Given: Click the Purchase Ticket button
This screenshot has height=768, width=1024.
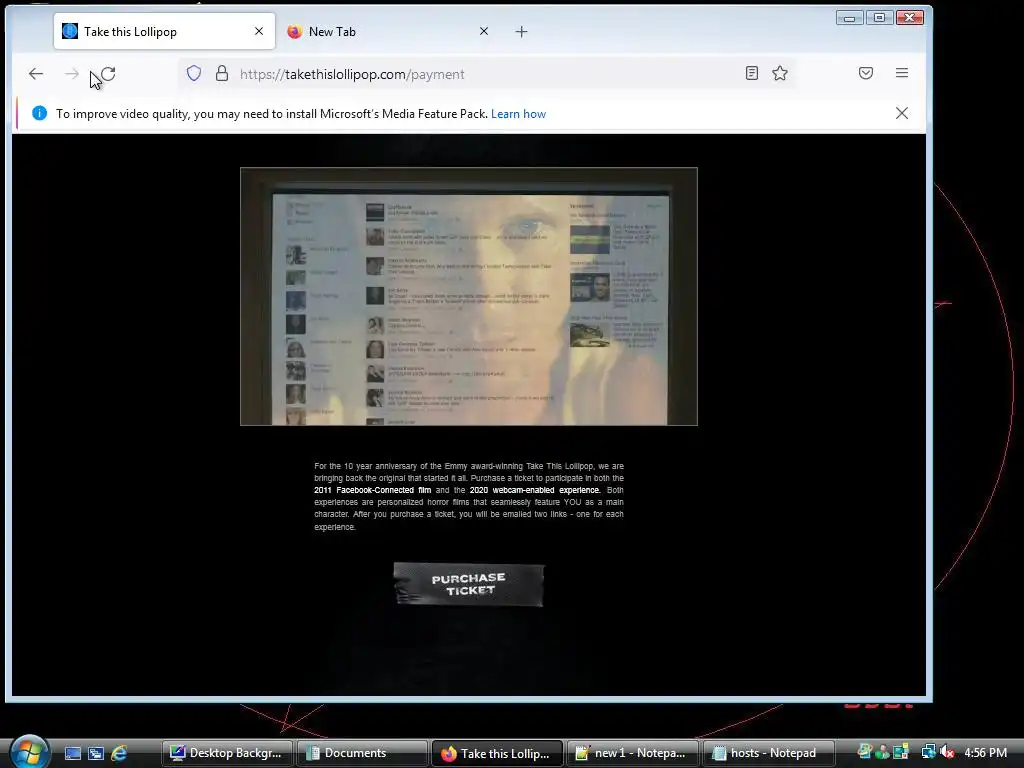Looking at the screenshot, I should point(469,584).
